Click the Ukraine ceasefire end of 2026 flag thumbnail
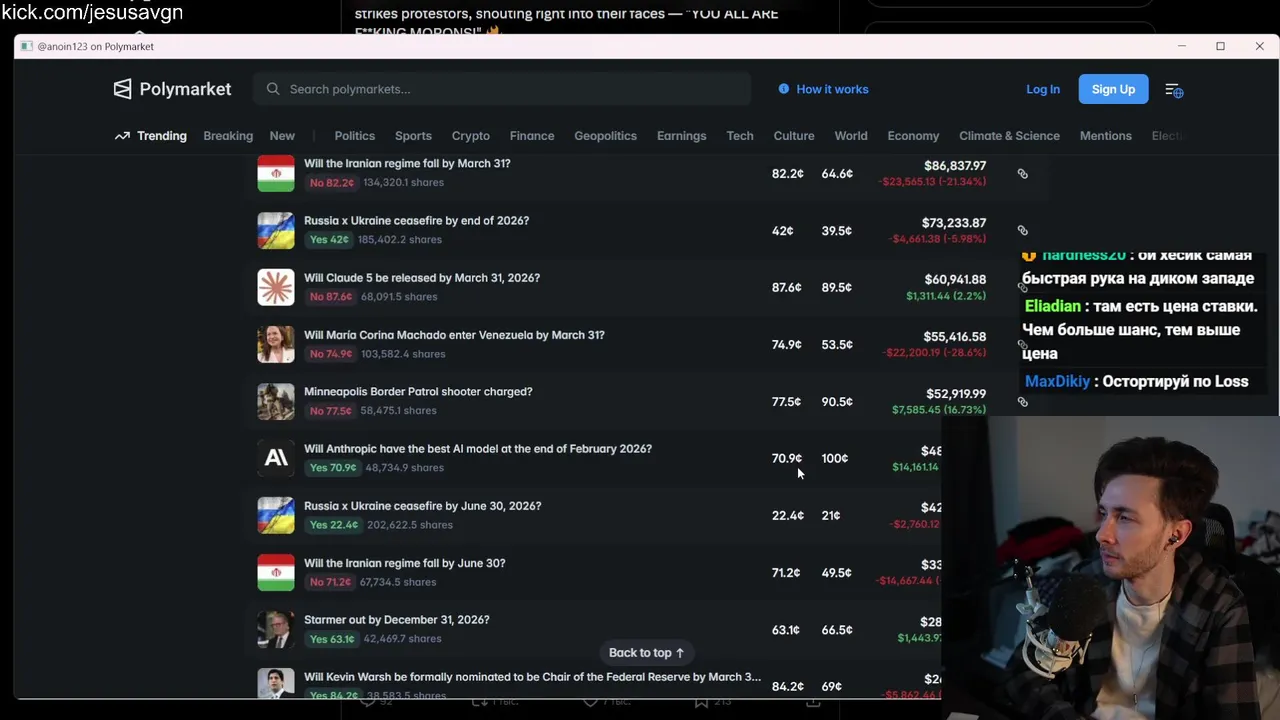 [276, 230]
